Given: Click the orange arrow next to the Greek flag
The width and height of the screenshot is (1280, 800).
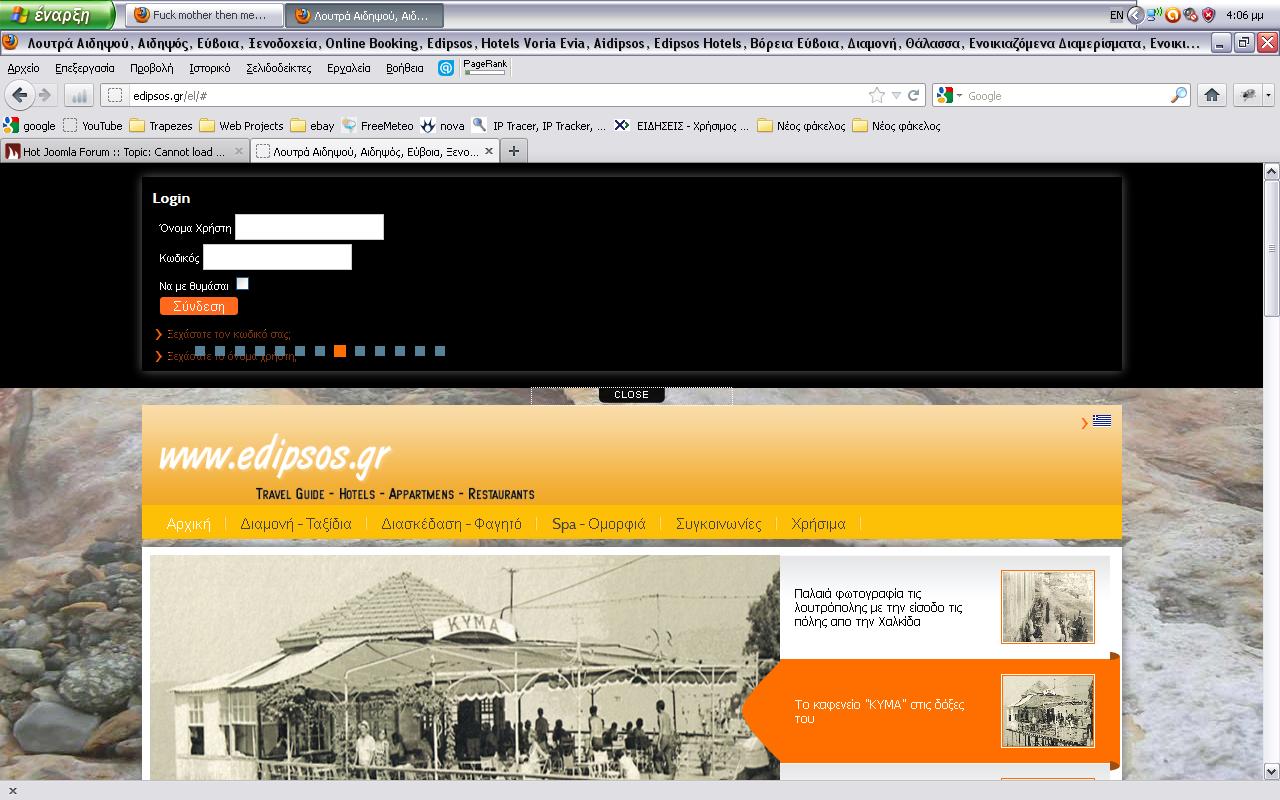Looking at the screenshot, I should (1084, 423).
